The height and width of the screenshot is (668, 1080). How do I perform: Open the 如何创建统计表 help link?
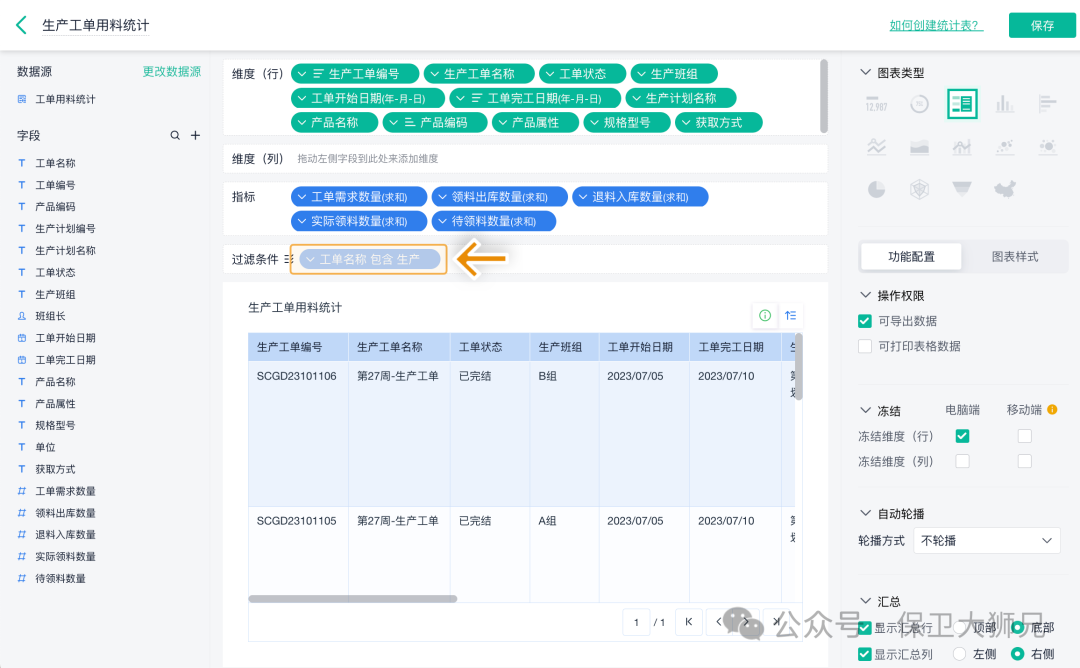[936, 25]
